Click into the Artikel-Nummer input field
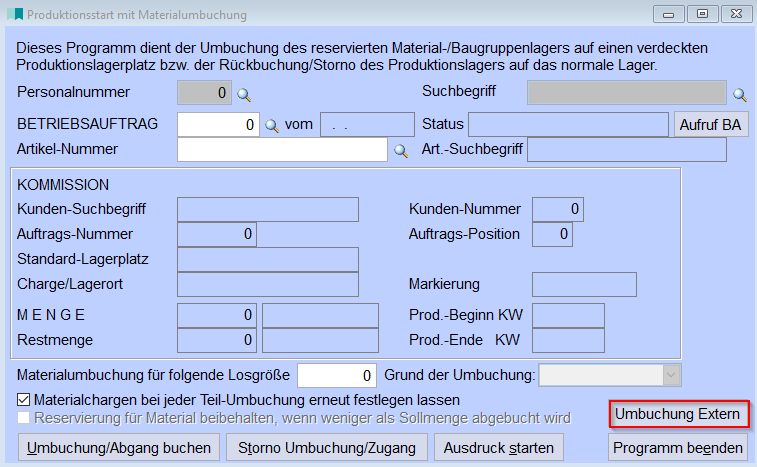This screenshot has height=467, width=757. [281, 150]
